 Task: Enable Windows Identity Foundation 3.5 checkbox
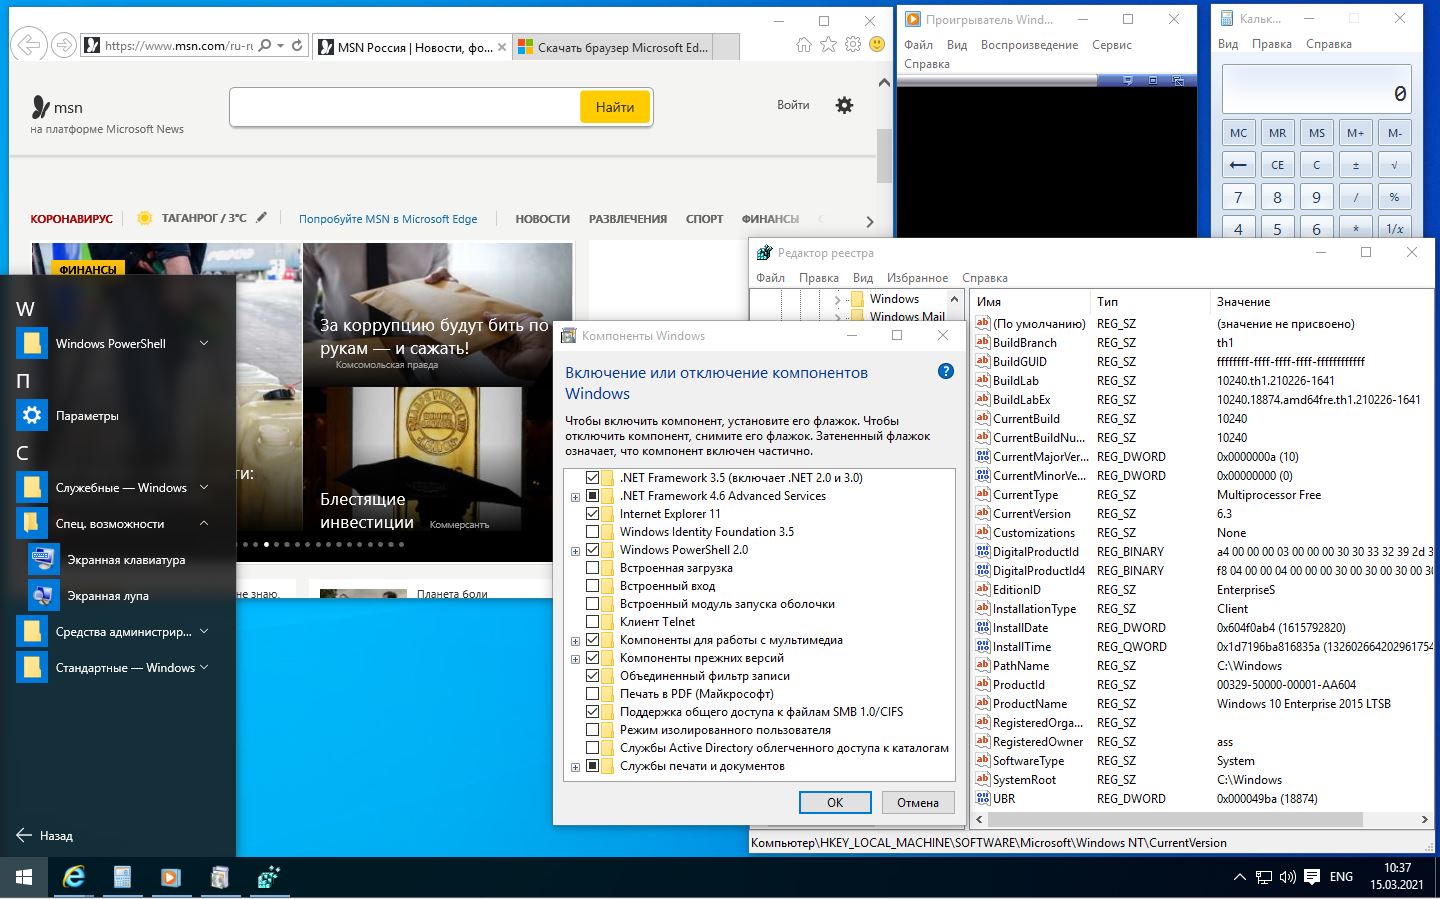pos(592,531)
